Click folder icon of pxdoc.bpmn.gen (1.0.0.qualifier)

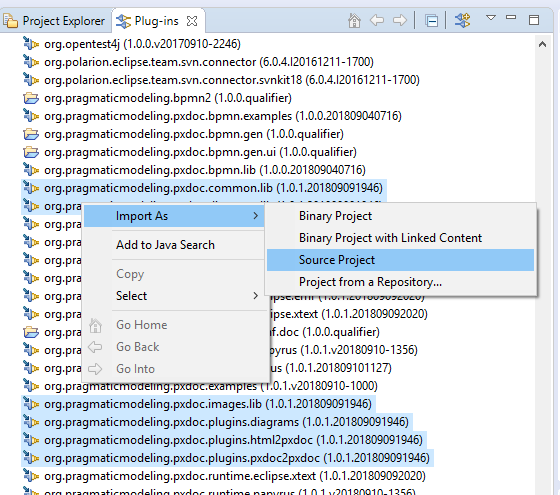31,134
